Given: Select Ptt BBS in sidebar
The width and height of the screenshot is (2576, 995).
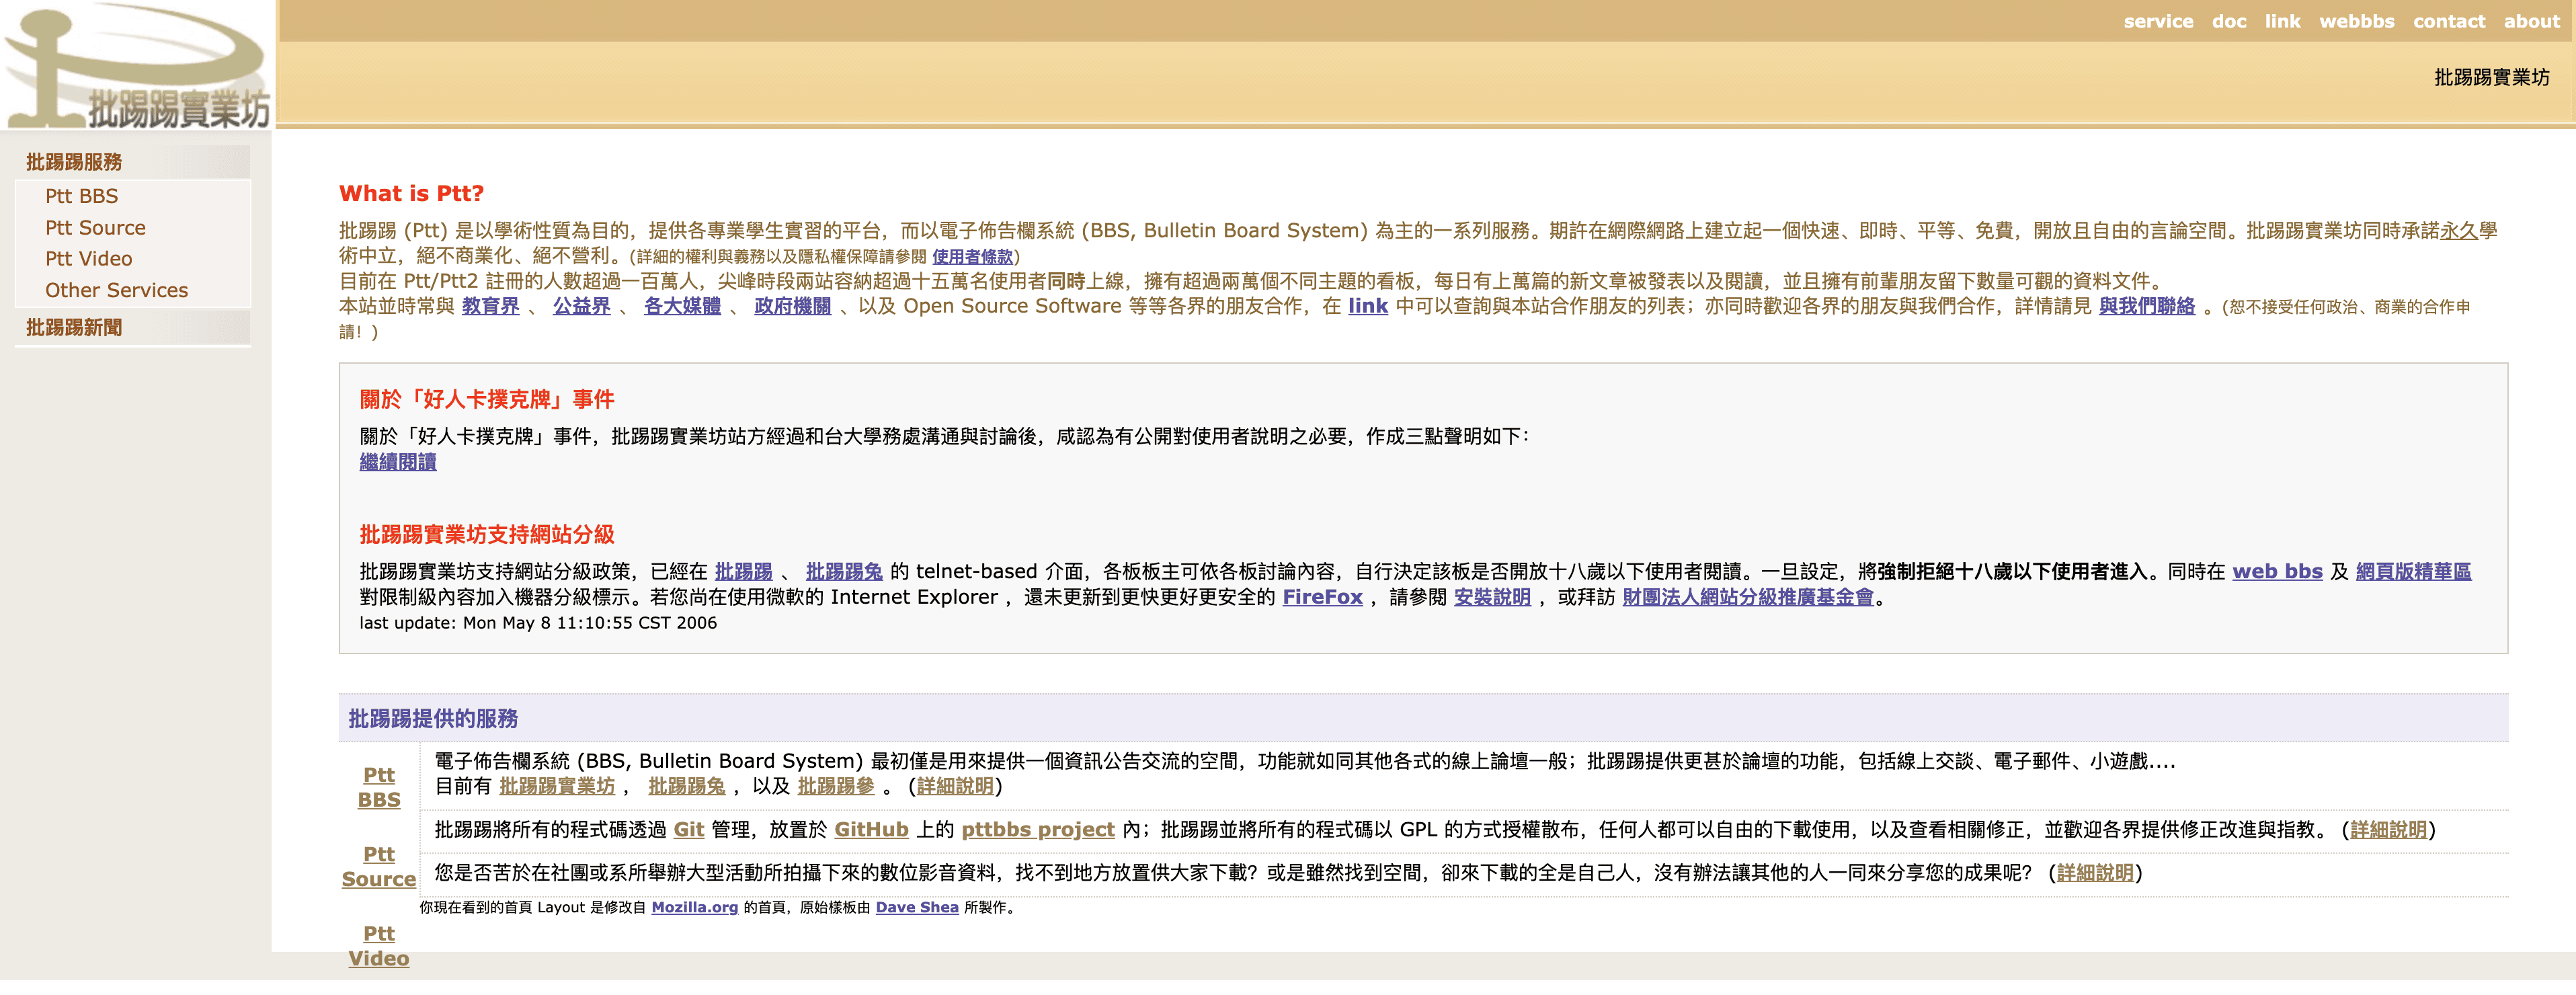Looking at the screenshot, I should click(x=81, y=196).
